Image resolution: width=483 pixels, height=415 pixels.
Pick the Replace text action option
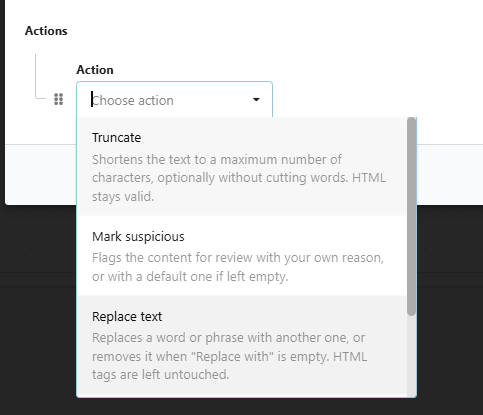click(x=242, y=346)
